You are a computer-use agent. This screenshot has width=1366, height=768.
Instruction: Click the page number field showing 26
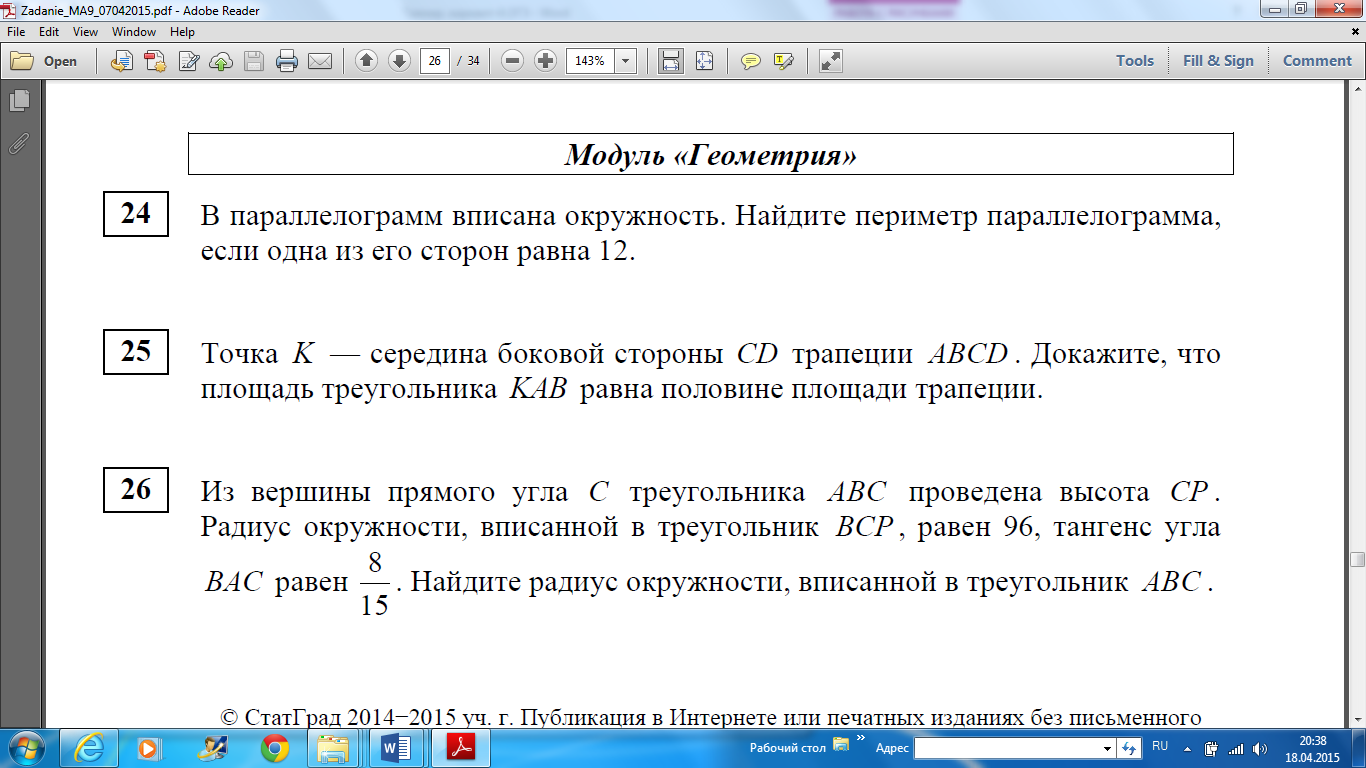coord(435,61)
